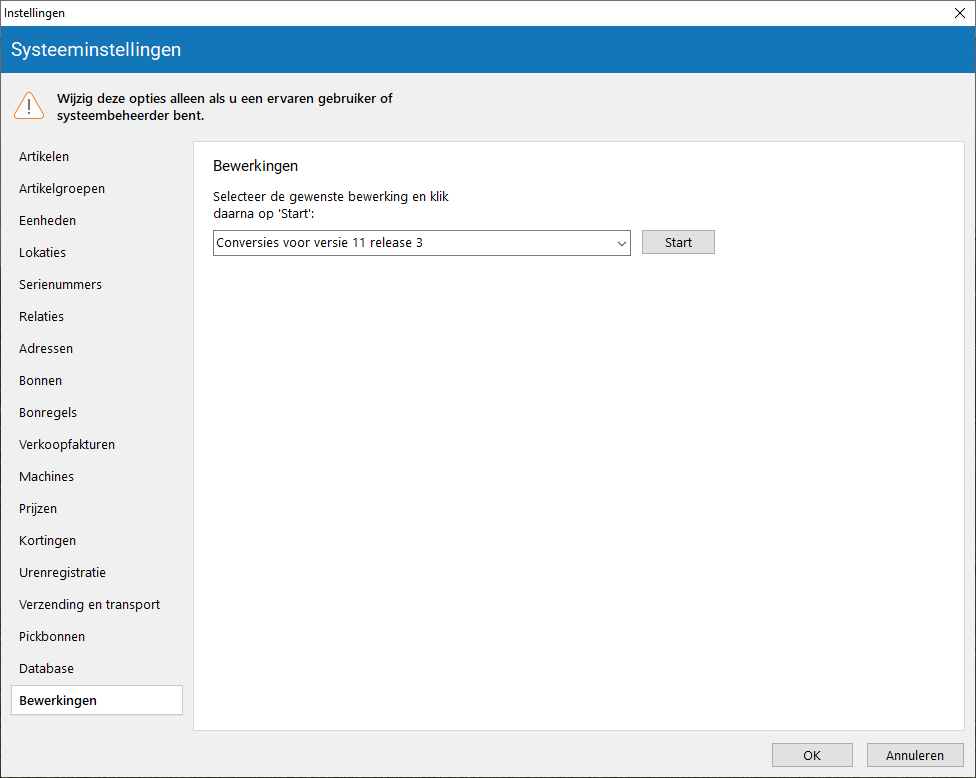
Task: Close the Instellingen dialog window
Action: [x=959, y=13]
